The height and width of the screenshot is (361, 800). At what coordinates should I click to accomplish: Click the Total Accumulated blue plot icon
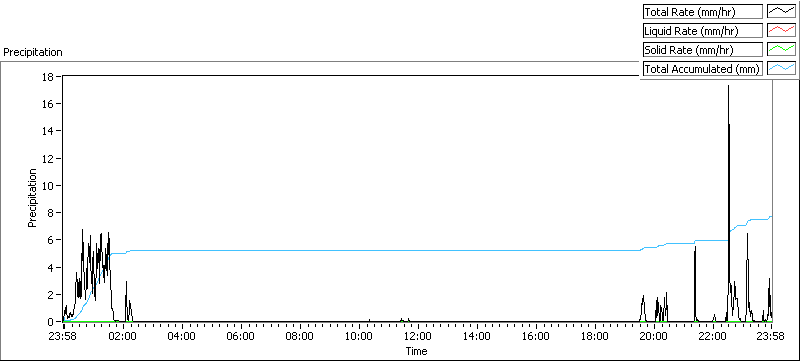tap(781, 69)
